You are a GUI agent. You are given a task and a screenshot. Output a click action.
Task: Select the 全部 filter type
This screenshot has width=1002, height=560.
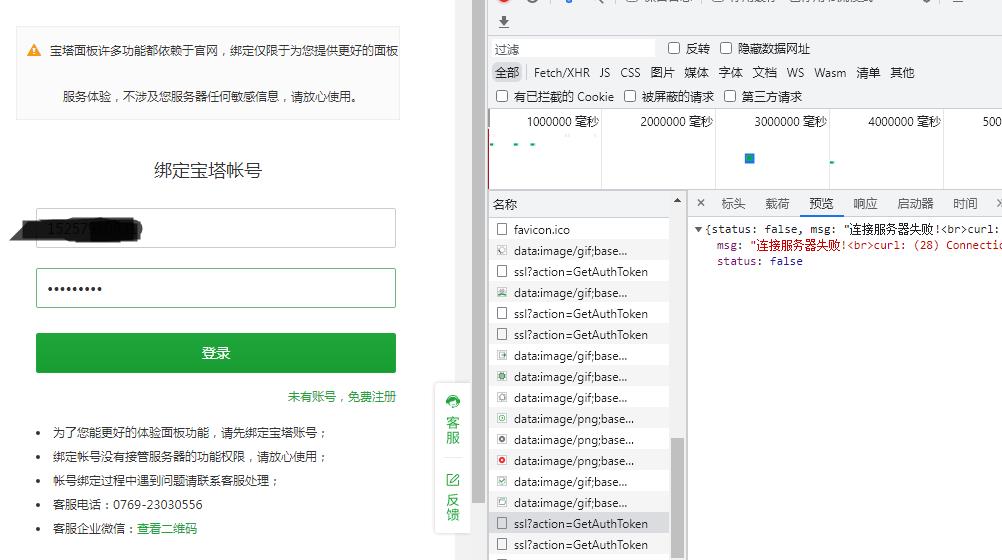[x=507, y=73]
